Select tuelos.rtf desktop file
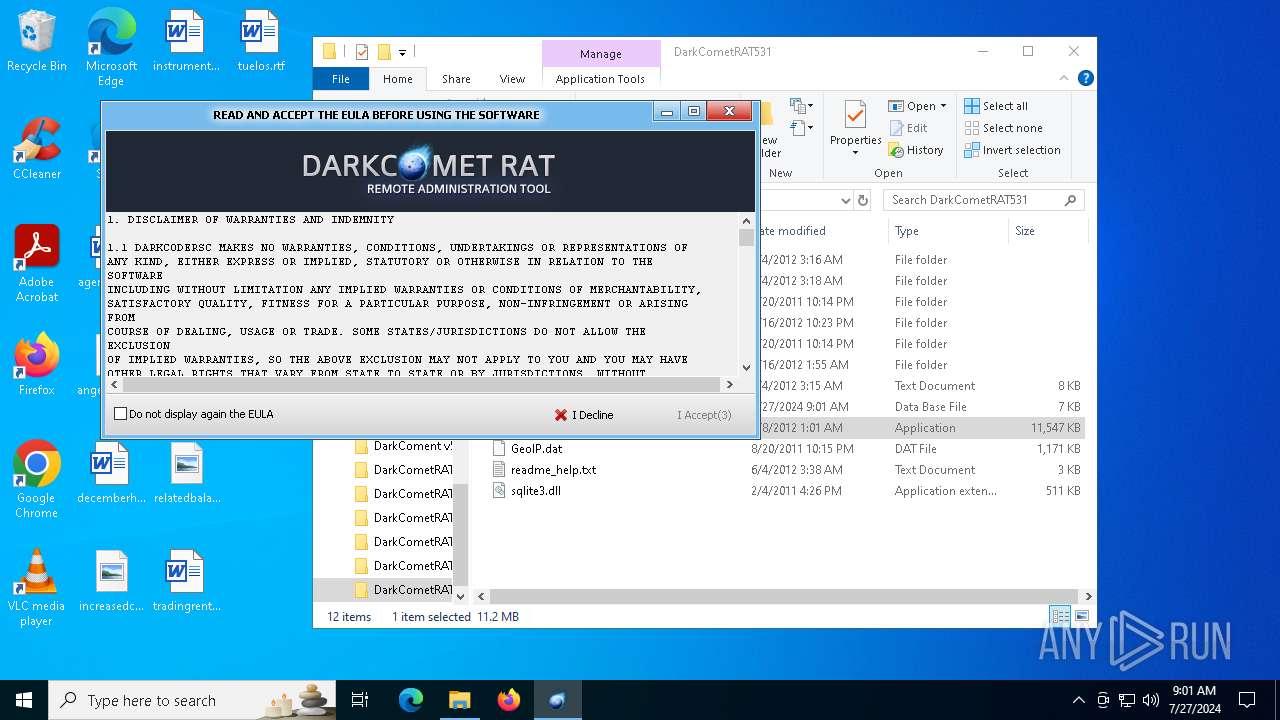Image resolution: width=1280 pixels, height=720 pixels. click(x=261, y=41)
